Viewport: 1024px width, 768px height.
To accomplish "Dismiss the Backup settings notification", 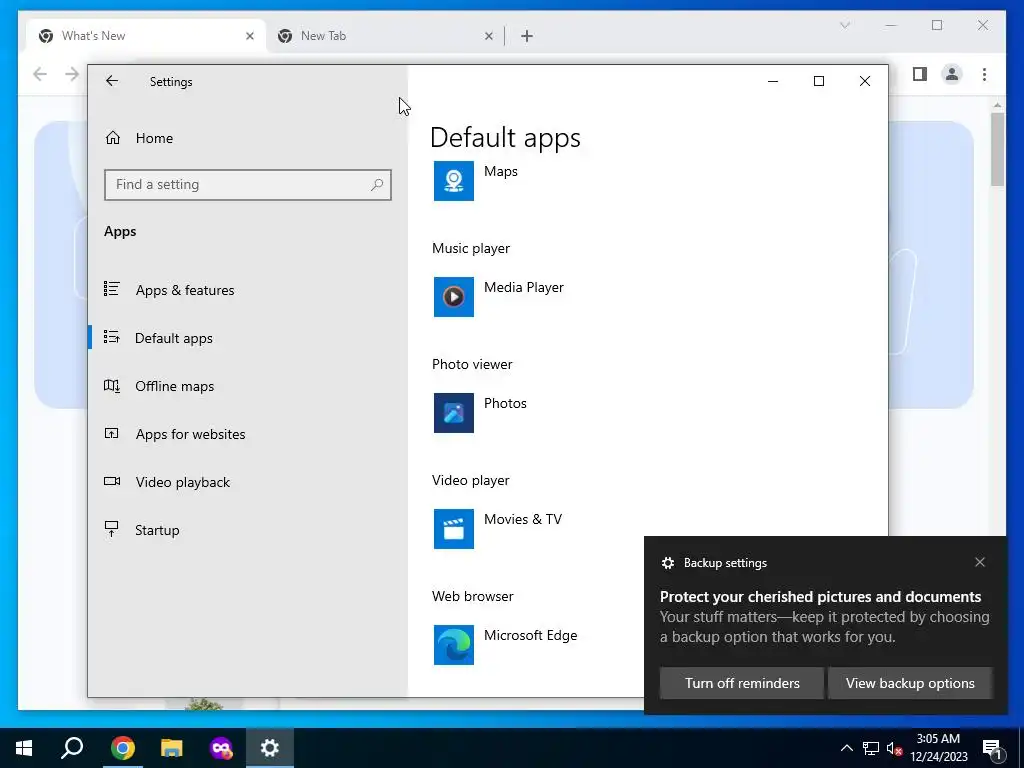I will (980, 562).
